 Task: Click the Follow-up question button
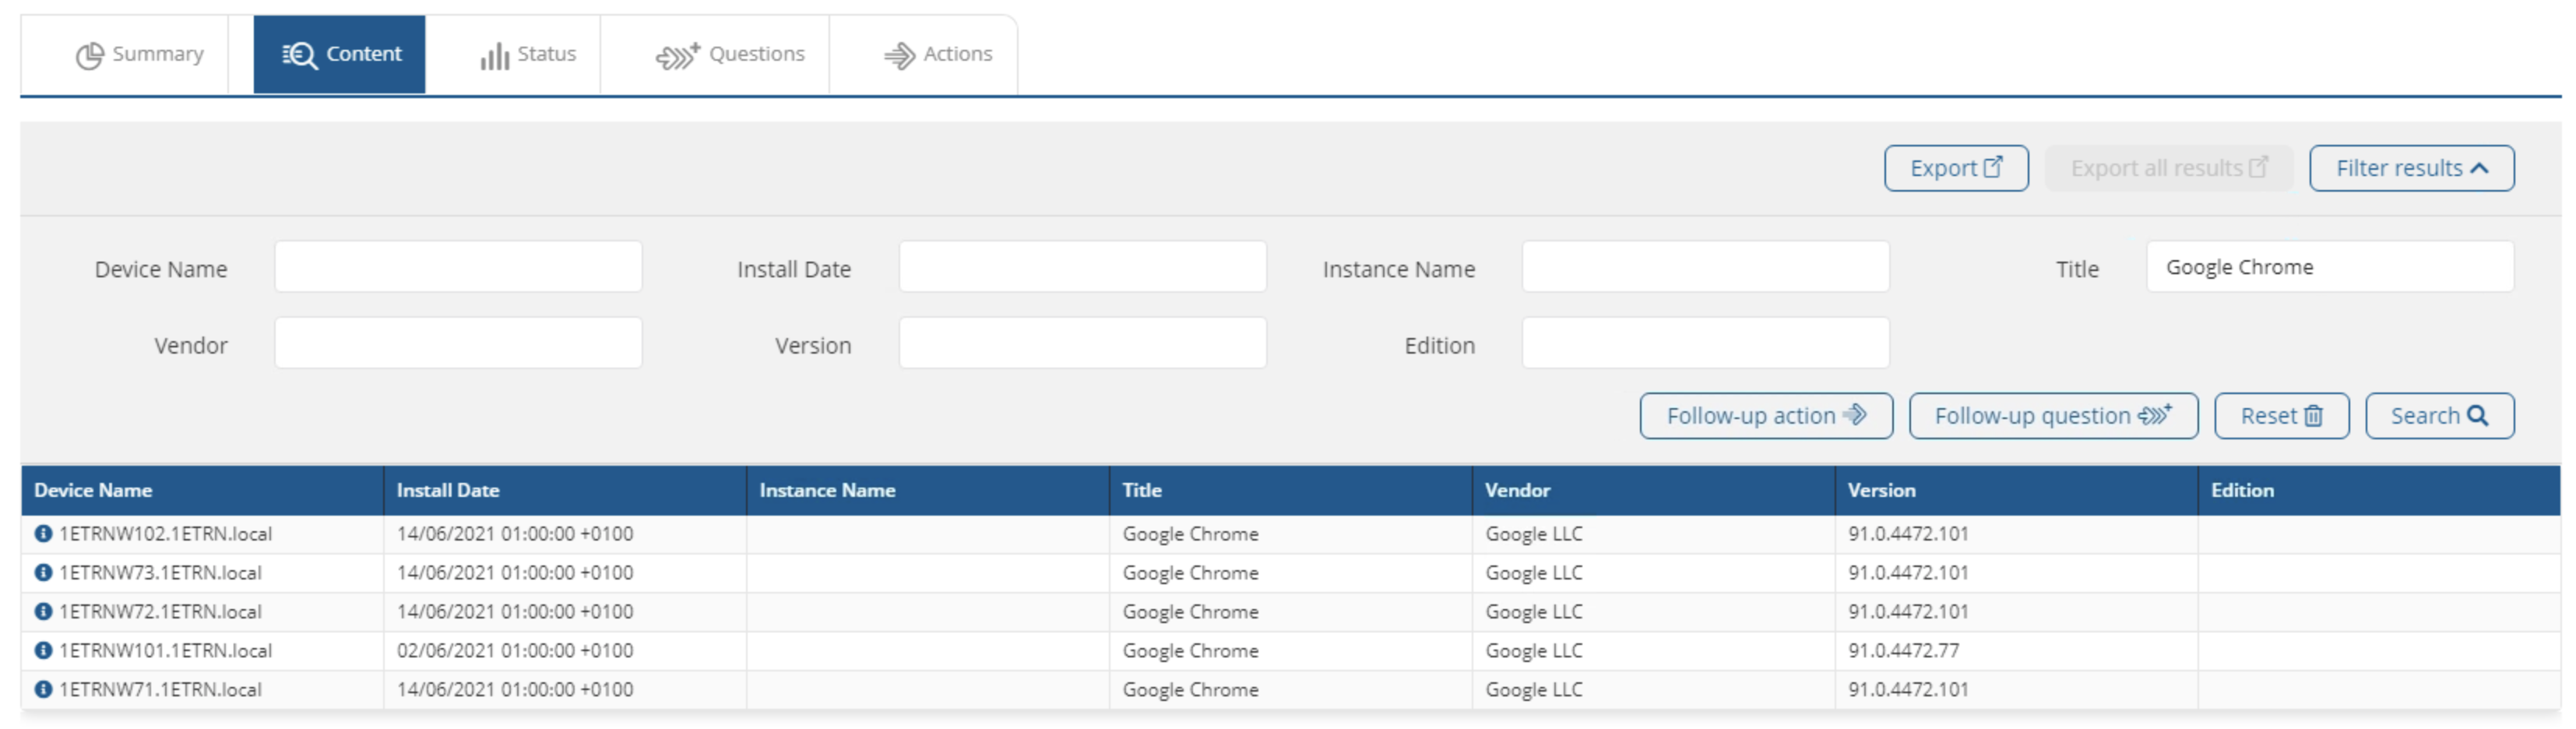pyautogui.click(x=2053, y=416)
